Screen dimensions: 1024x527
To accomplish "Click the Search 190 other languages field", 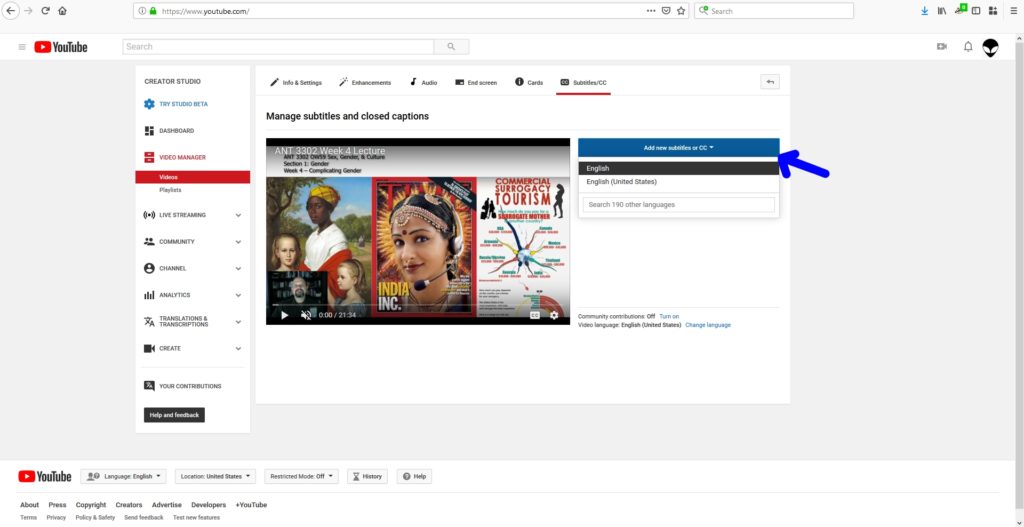I will point(678,205).
